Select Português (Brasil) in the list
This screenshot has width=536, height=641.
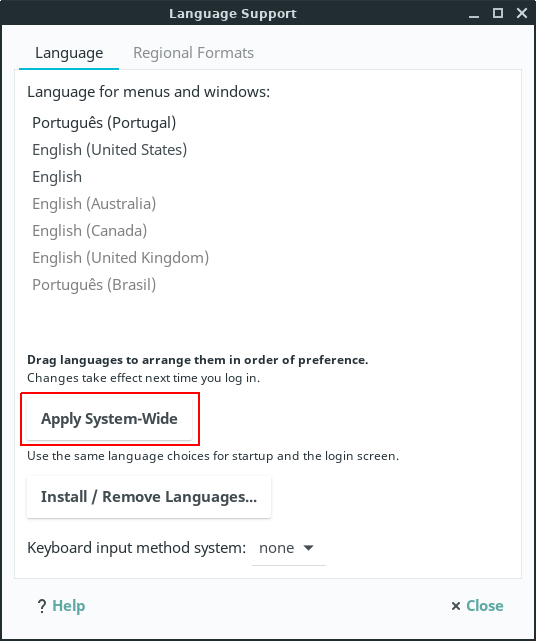[x=94, y=285]
